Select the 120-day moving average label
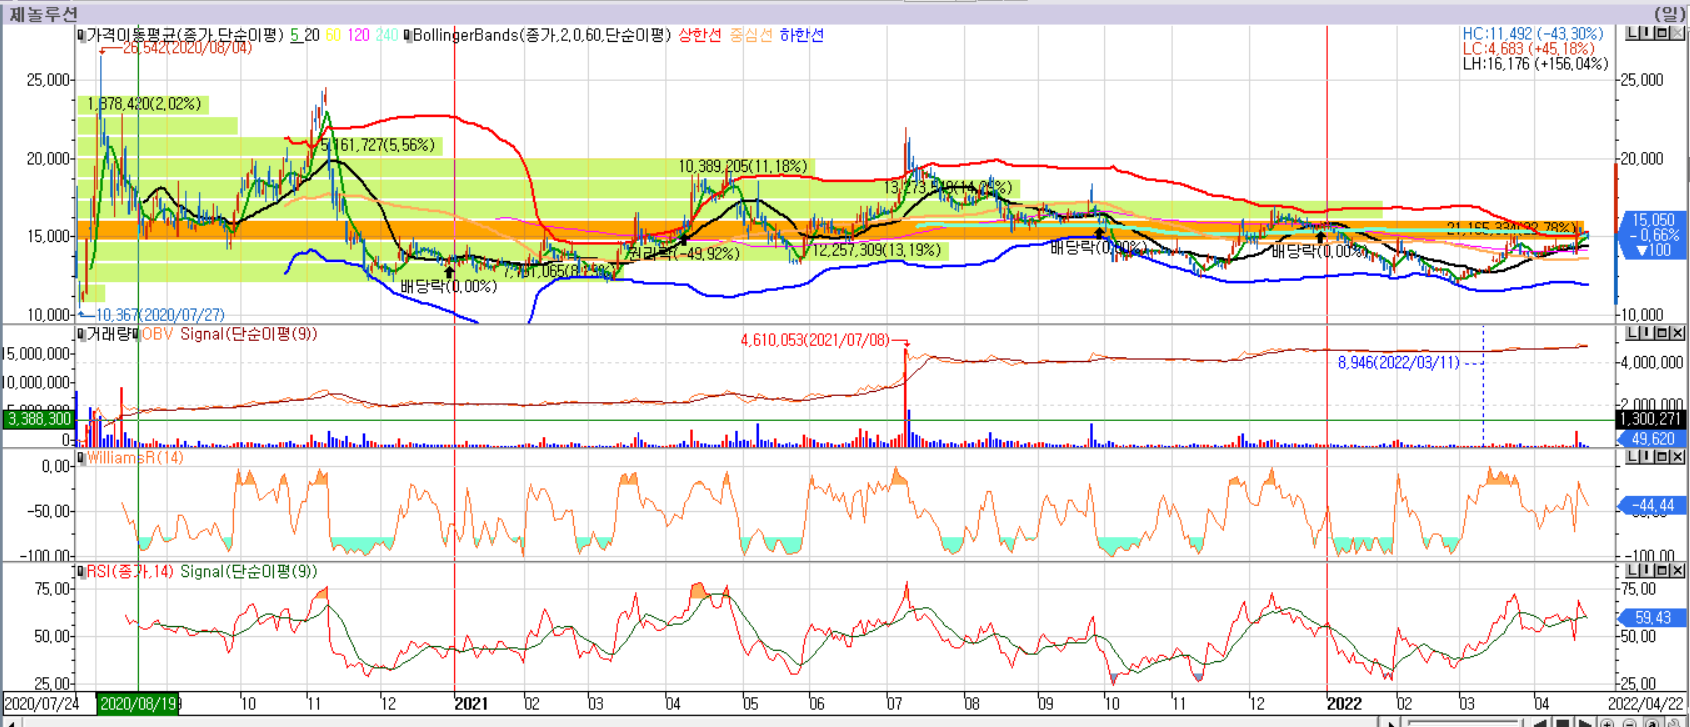The height and width of the screenshot is (727, 1690). (x=358, y=35)
